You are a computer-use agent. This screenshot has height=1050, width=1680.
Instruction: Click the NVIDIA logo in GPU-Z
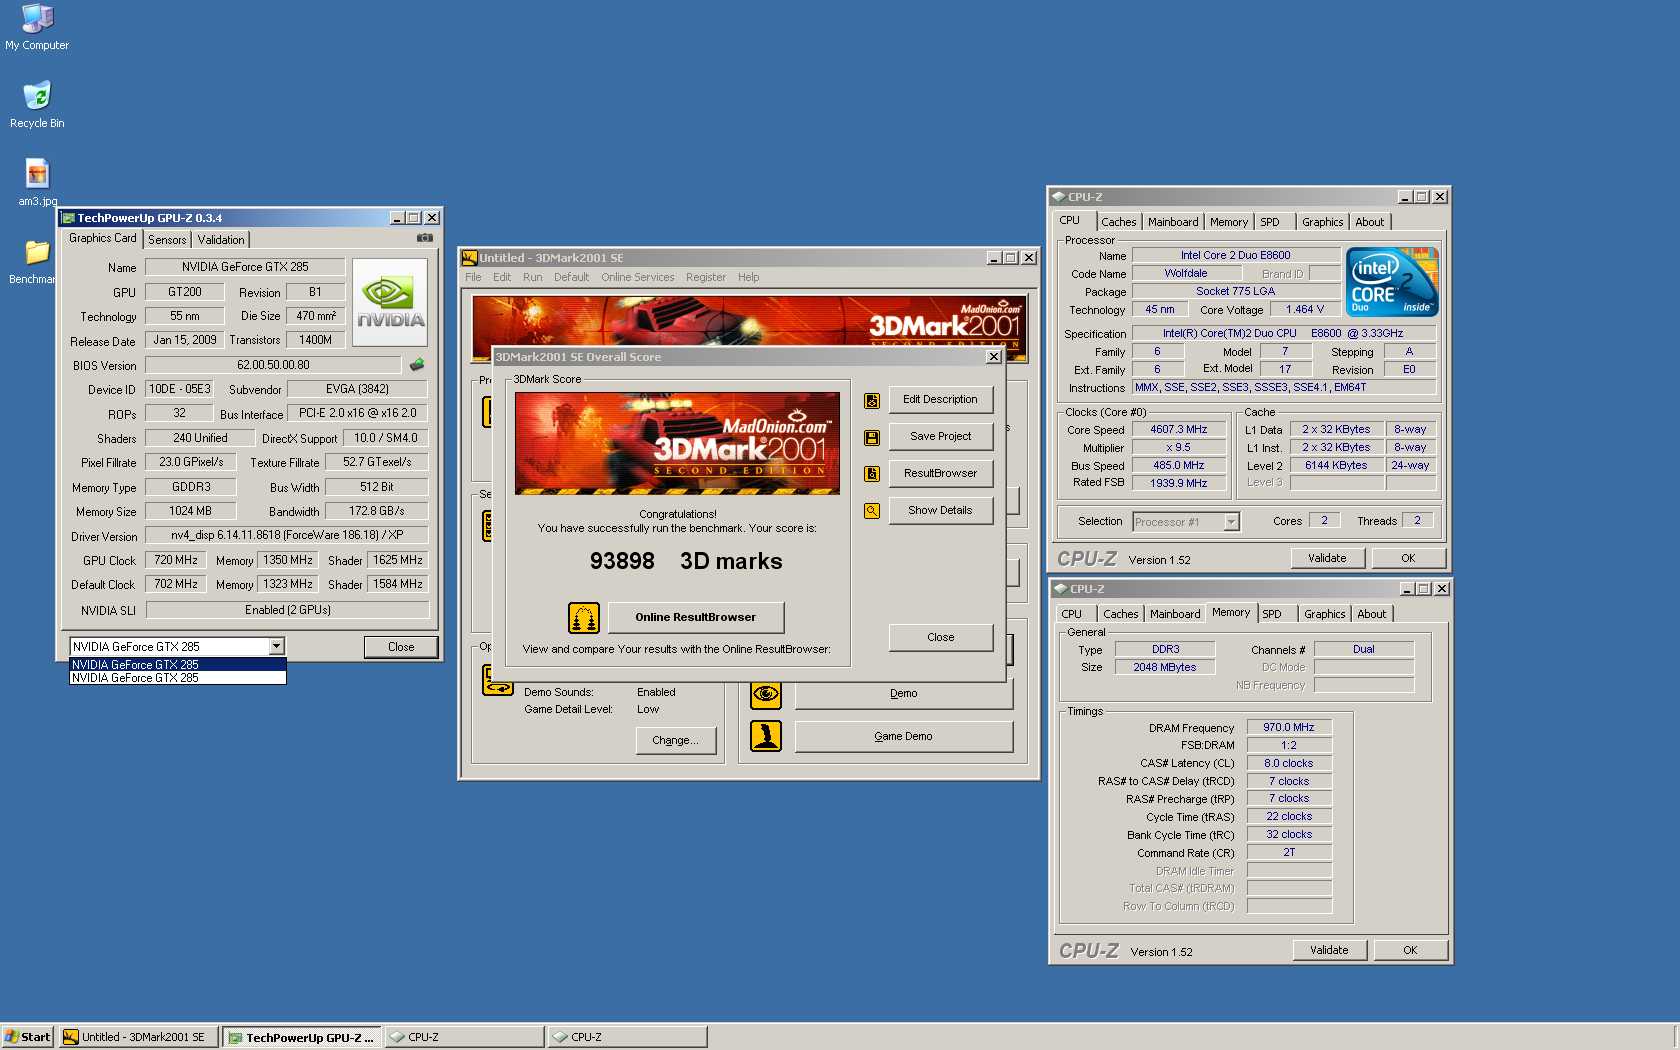tap(390, 303)
